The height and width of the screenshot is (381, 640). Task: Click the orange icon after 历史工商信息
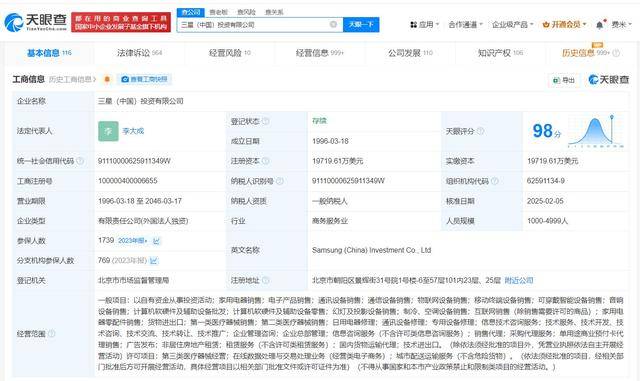click(x=107, y=79)
